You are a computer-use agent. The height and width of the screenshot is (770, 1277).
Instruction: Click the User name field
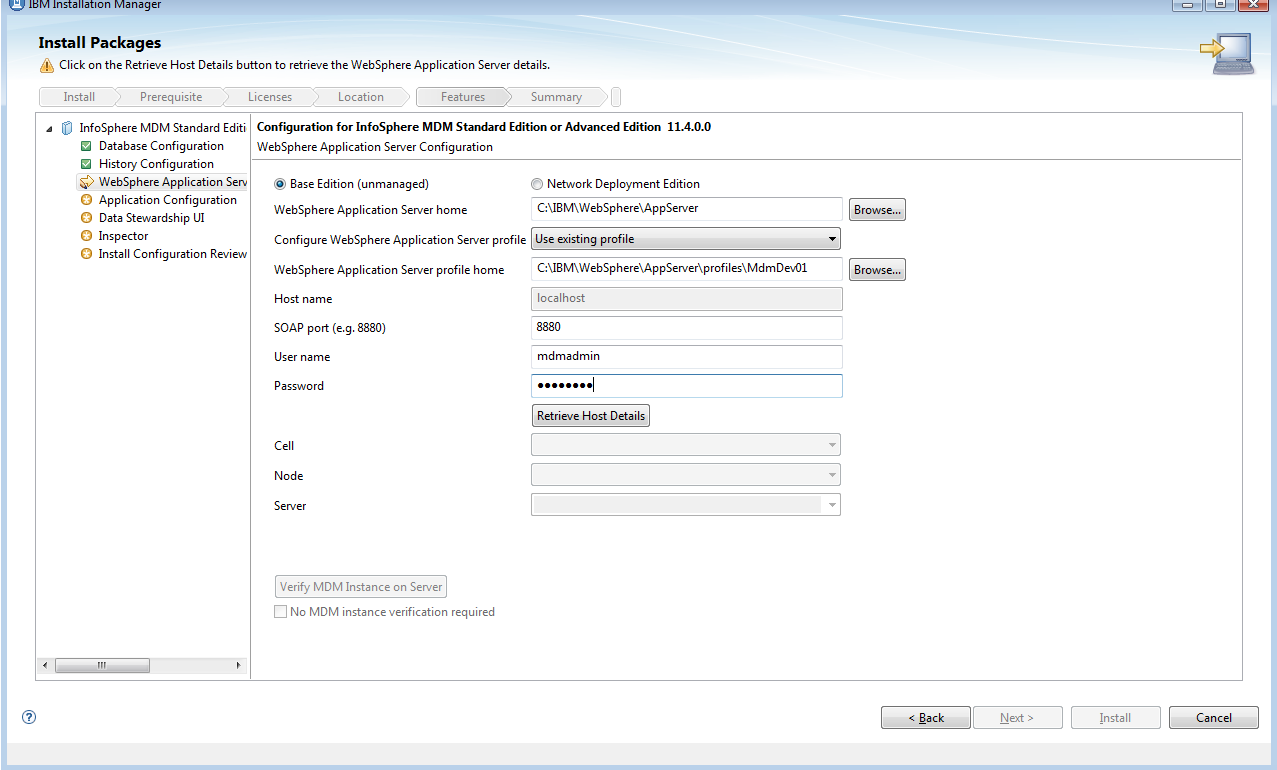pos(687,357)
